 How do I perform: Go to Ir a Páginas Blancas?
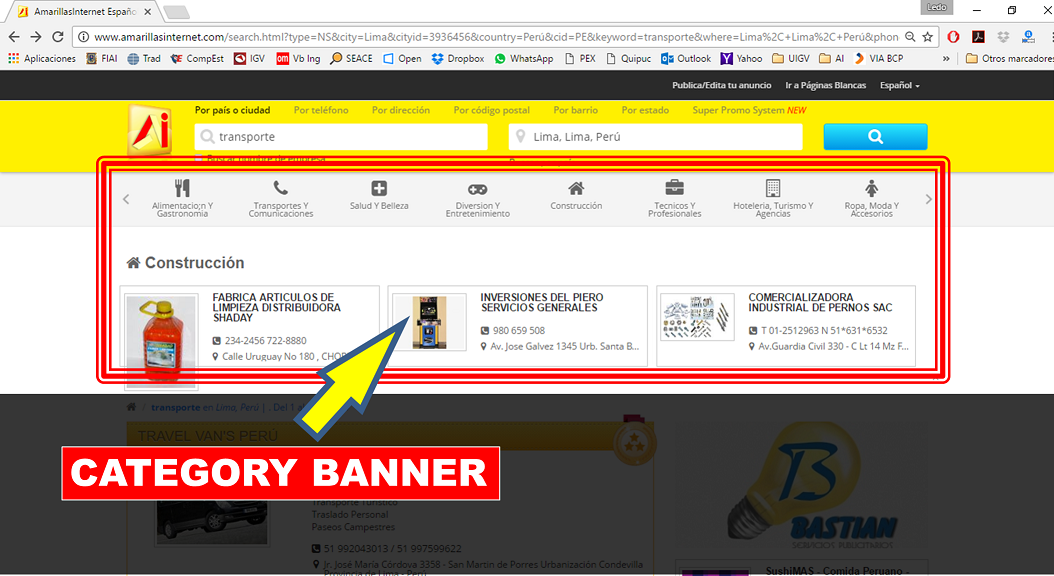click(825, 86)
